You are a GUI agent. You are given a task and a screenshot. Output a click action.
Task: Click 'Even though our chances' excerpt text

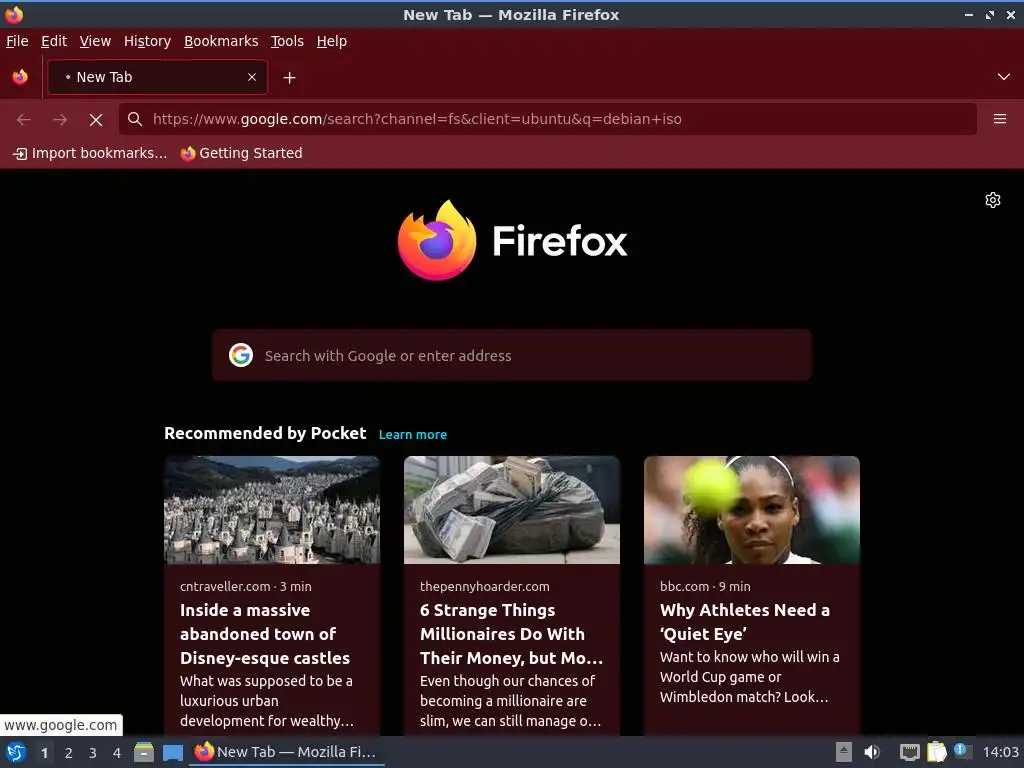tap(510, 701)
